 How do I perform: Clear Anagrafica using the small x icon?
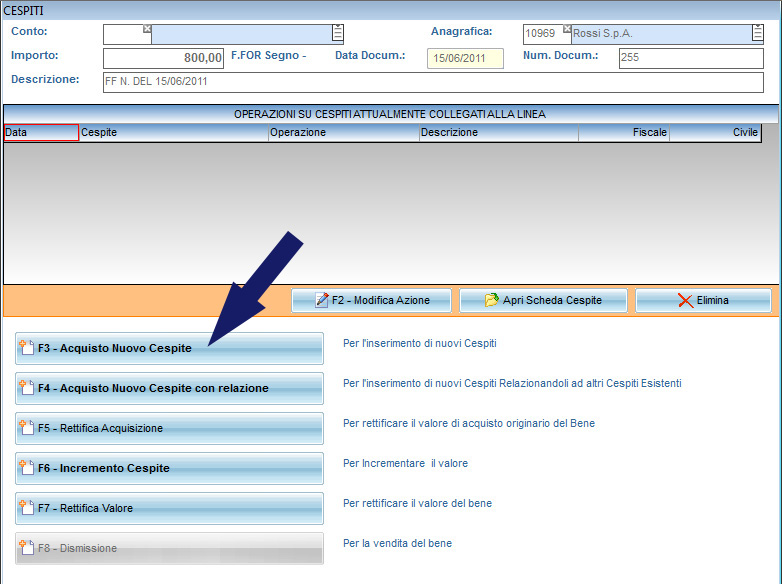tap(566, 29)
